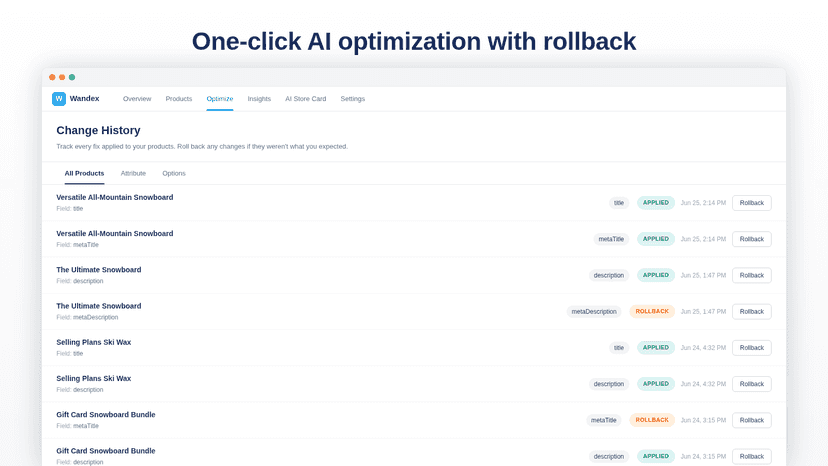
Task: Click the Change History heading
Action: (98, 131)
